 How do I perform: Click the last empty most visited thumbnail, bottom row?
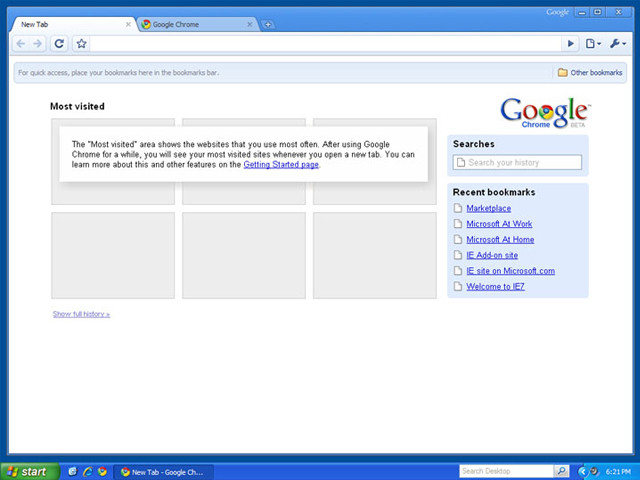375,256
